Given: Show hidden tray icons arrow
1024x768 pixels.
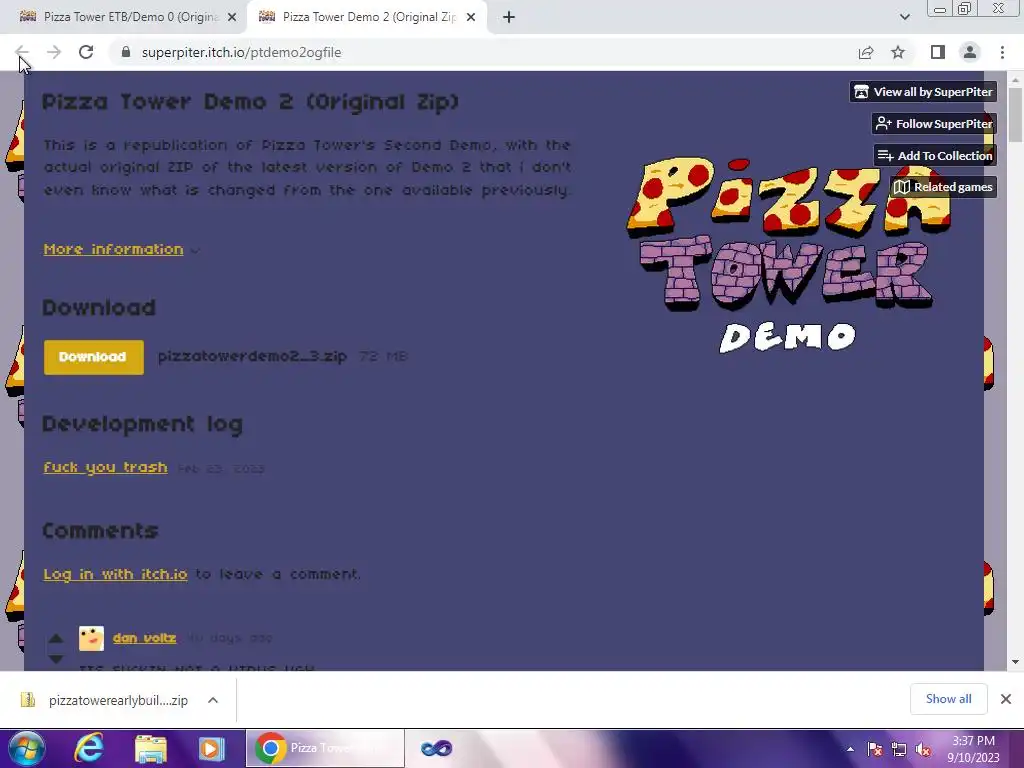Looking at the screenshot, I should coord(850,750).
